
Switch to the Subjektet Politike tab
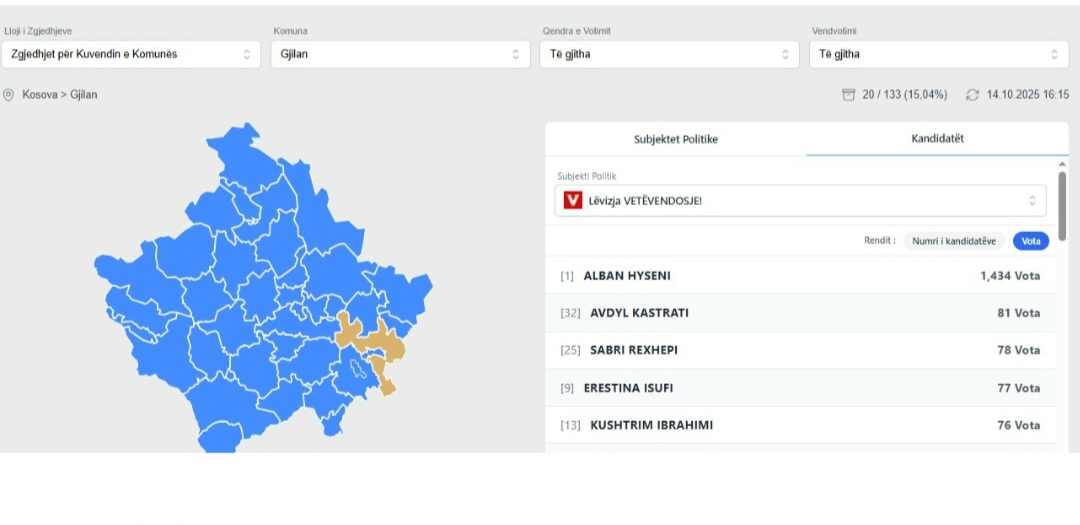(x=676, y=139)
